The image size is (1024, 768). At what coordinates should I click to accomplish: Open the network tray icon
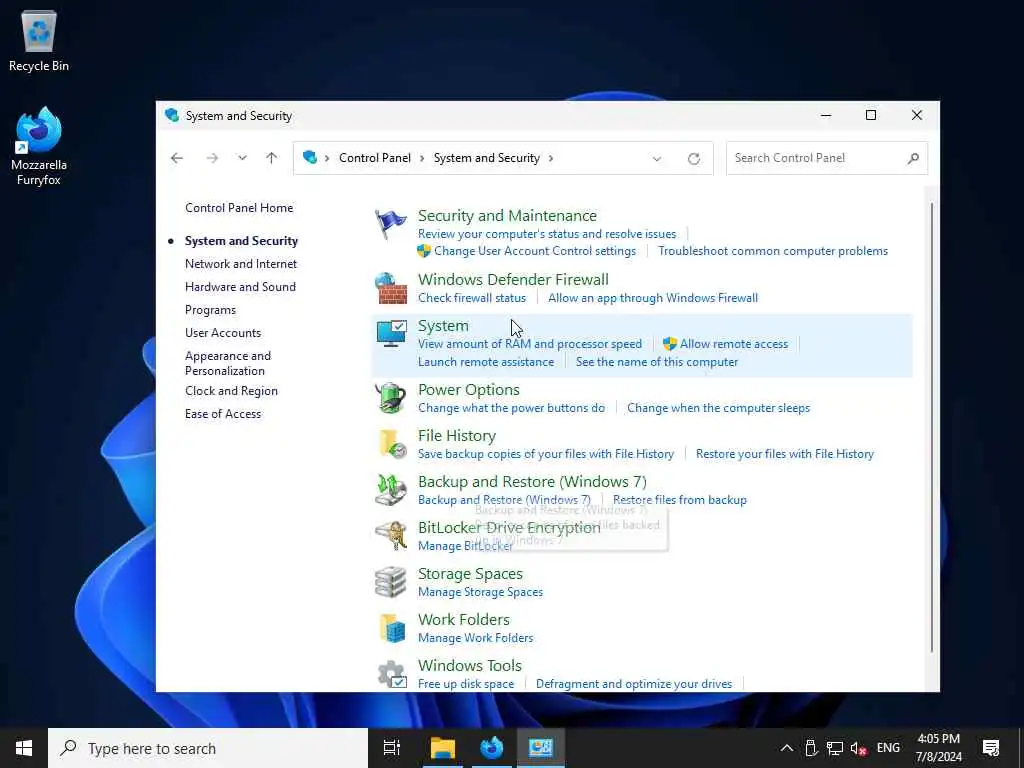[835, 748]
